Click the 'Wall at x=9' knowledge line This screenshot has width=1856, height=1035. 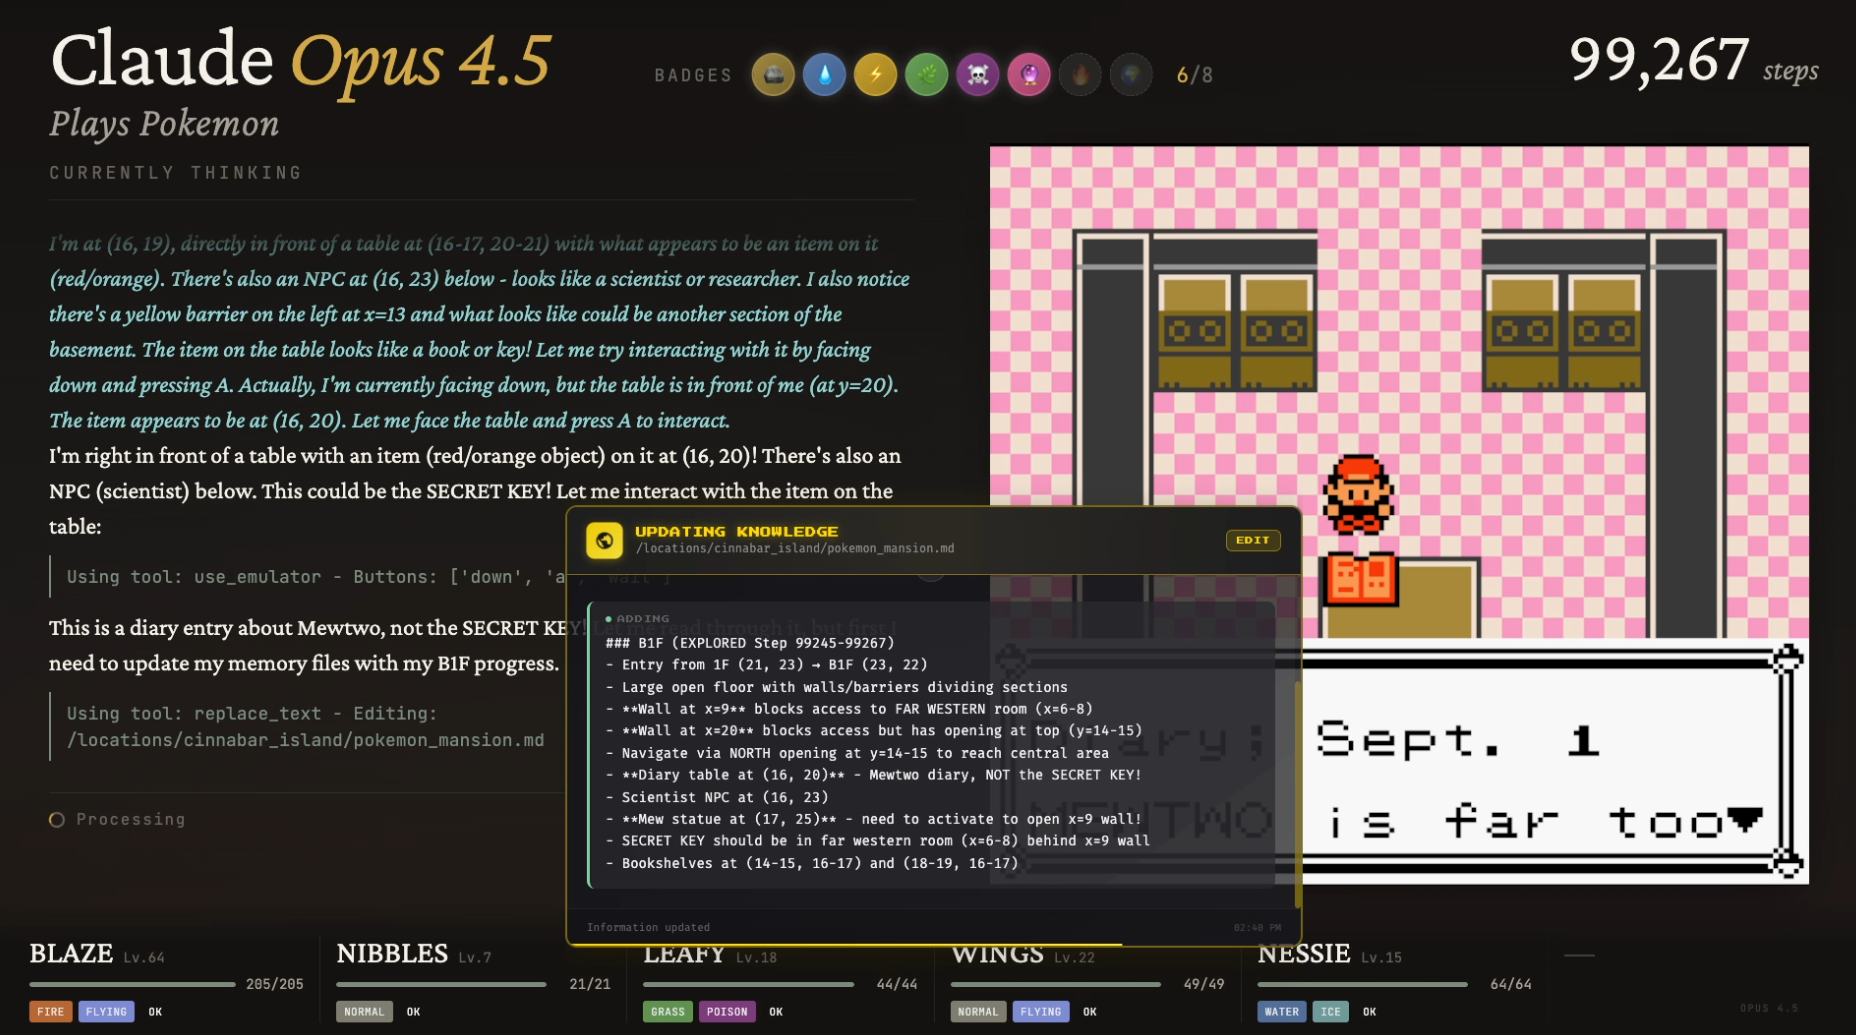tap(849, 709)
